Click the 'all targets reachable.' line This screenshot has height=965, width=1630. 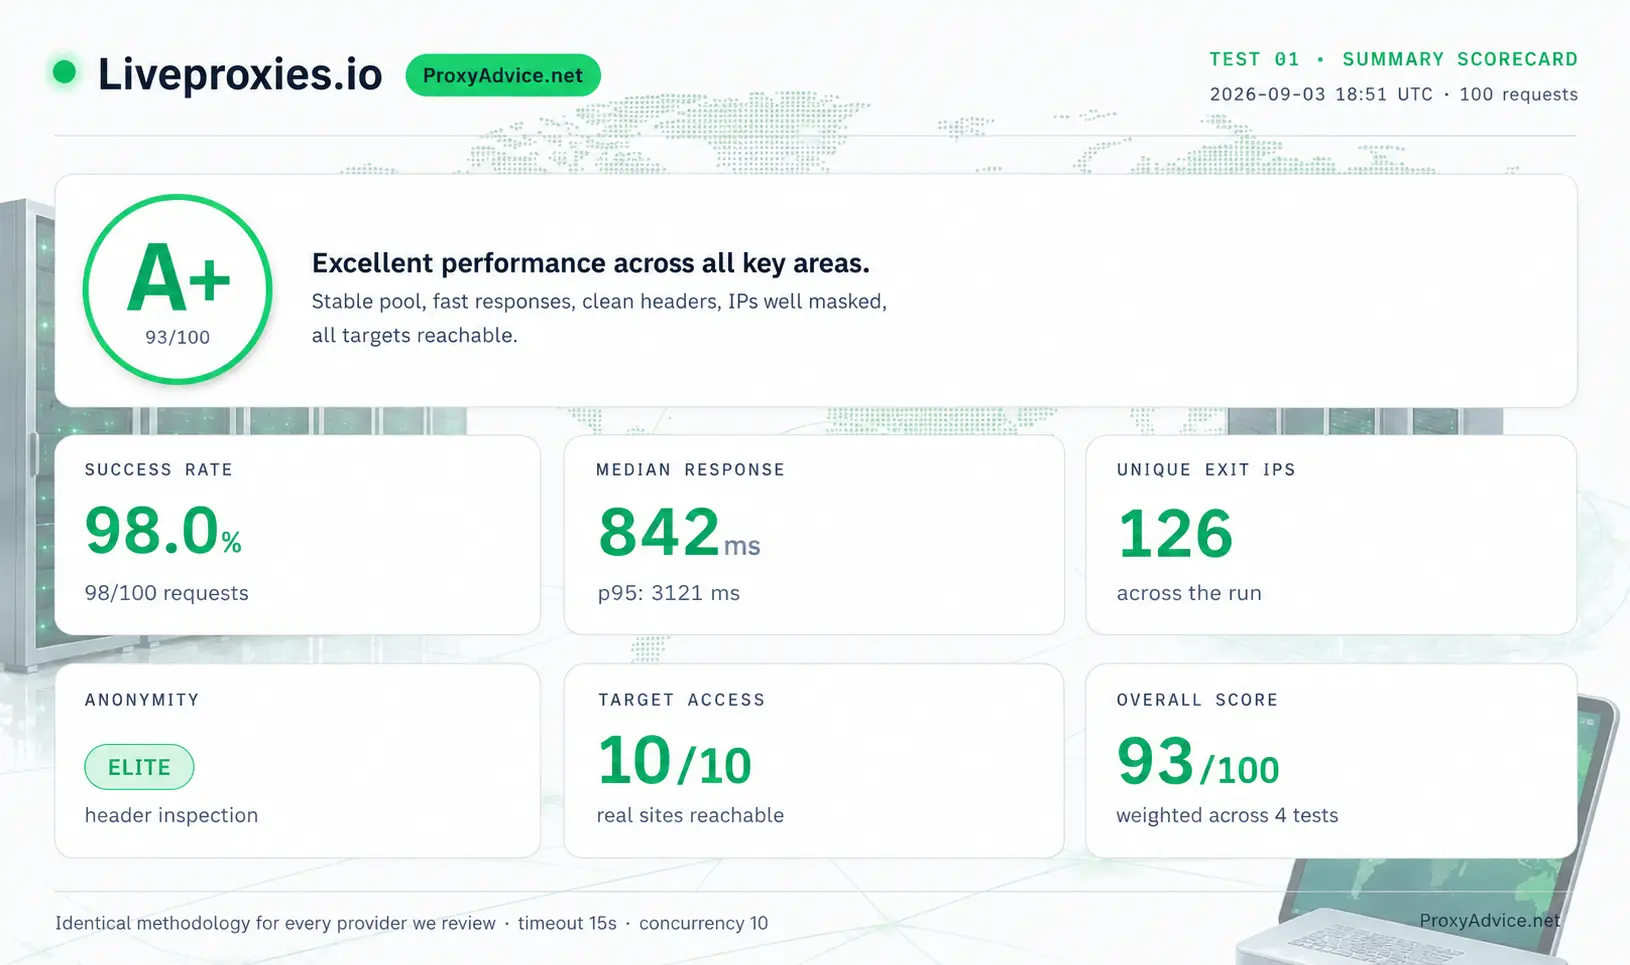coord(415,335)
